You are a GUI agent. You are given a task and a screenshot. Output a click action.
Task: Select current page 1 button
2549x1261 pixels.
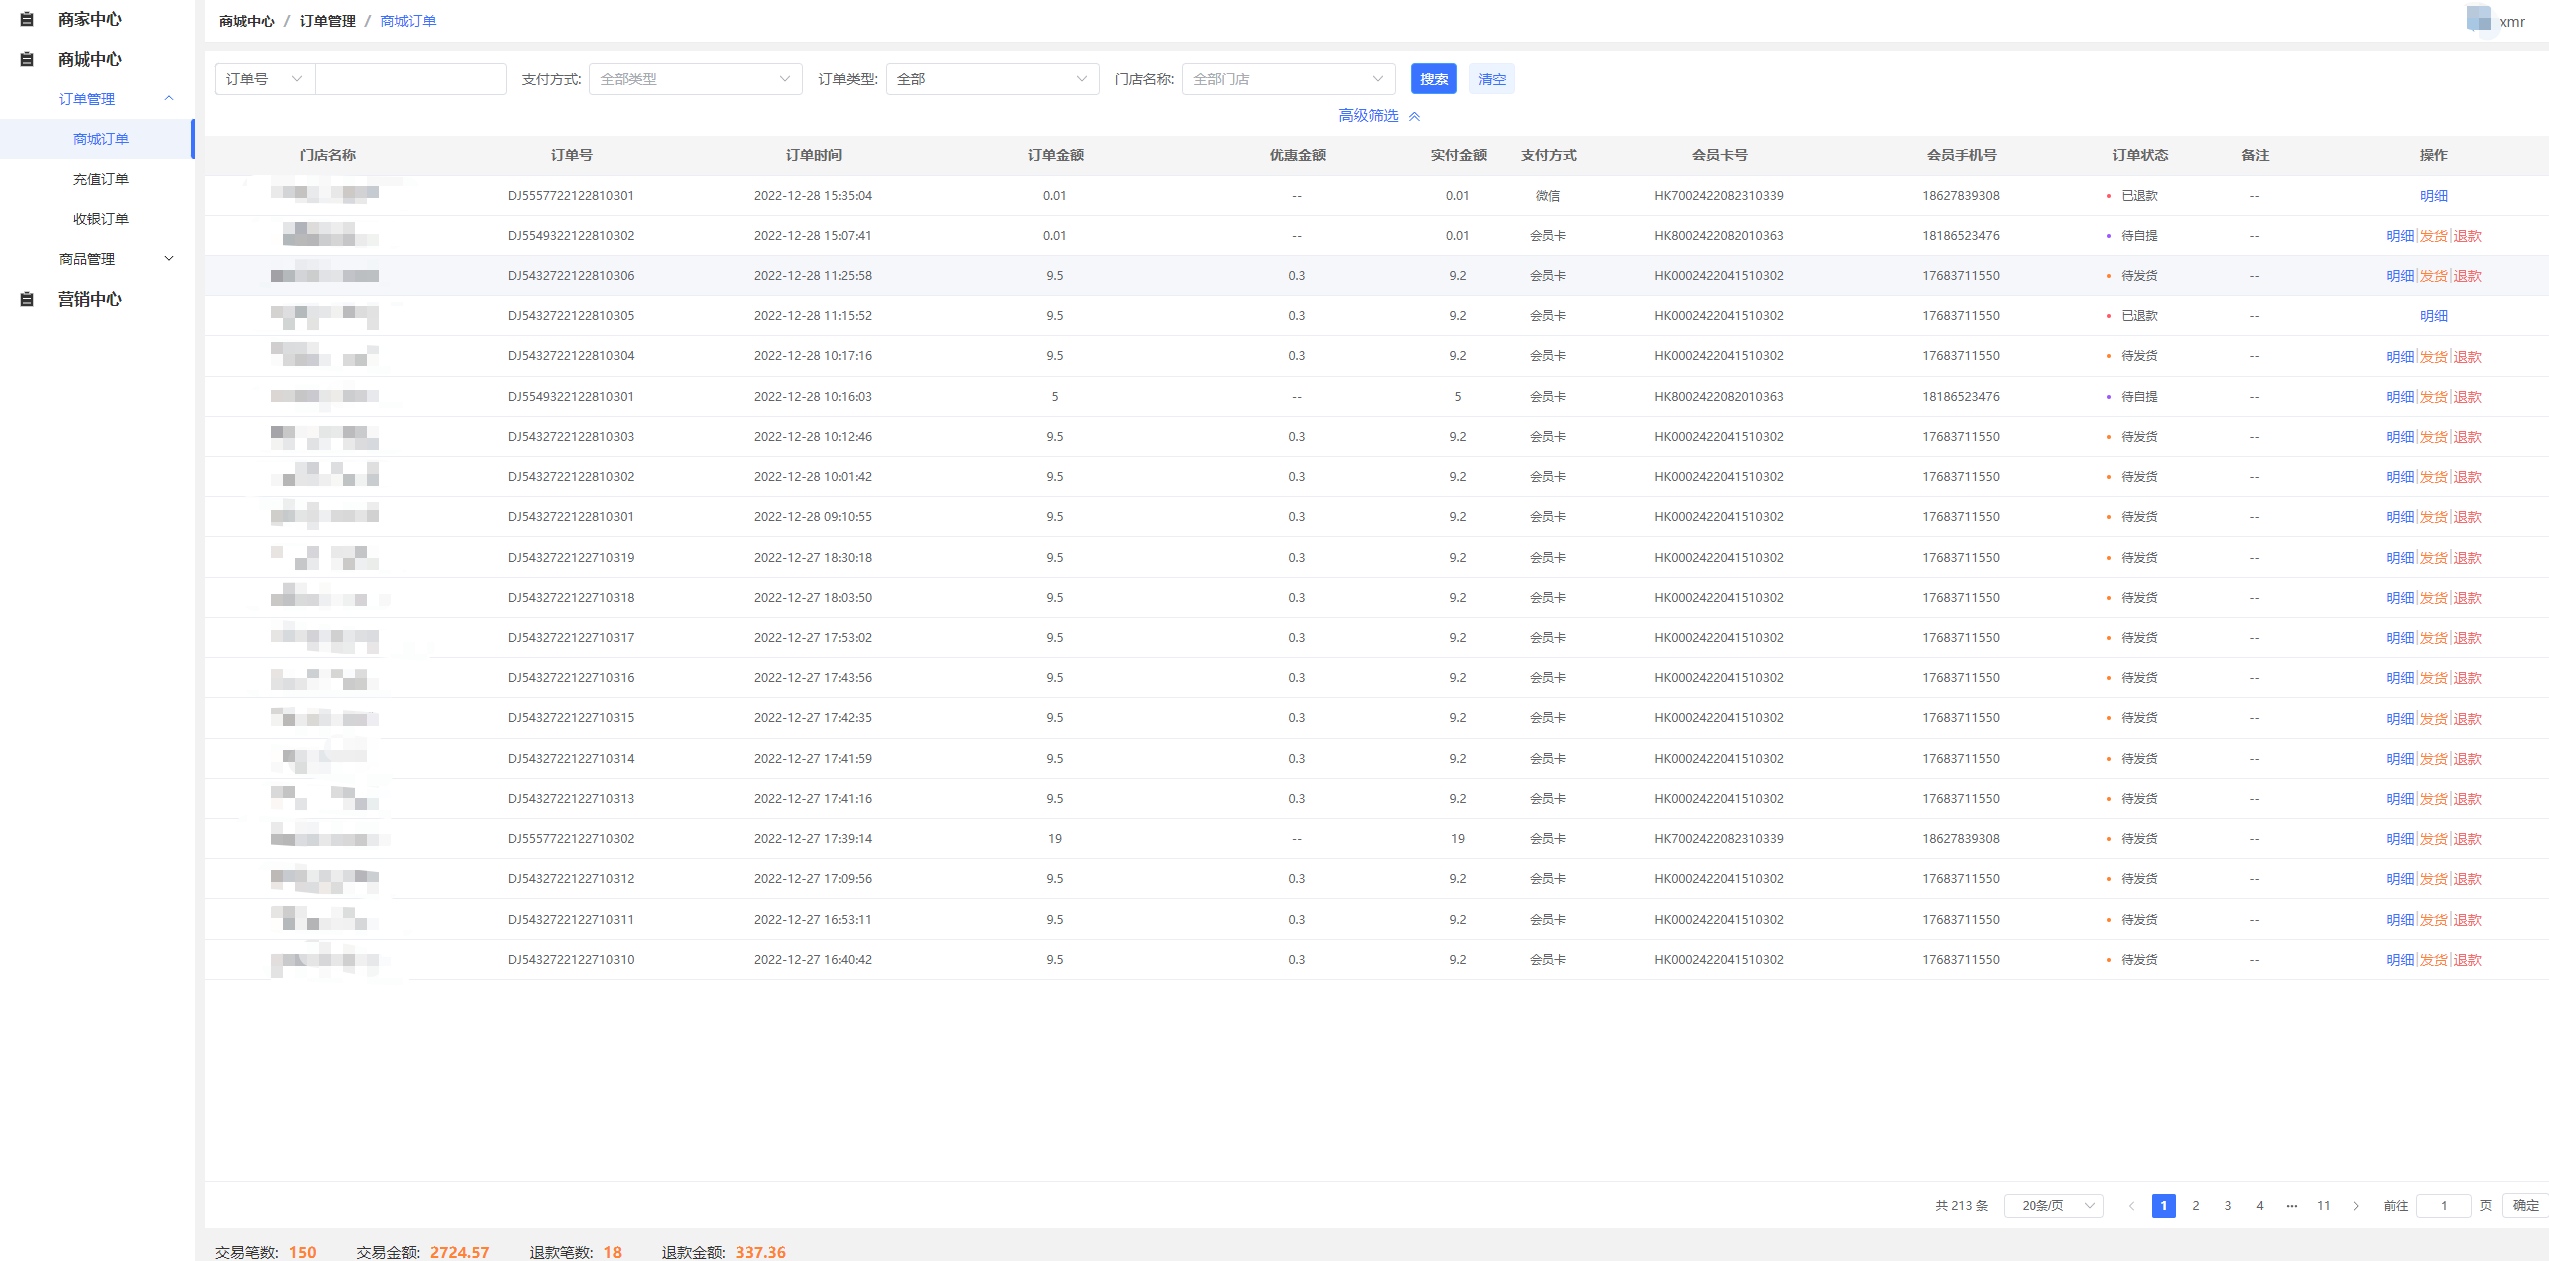(2163, 1205)
